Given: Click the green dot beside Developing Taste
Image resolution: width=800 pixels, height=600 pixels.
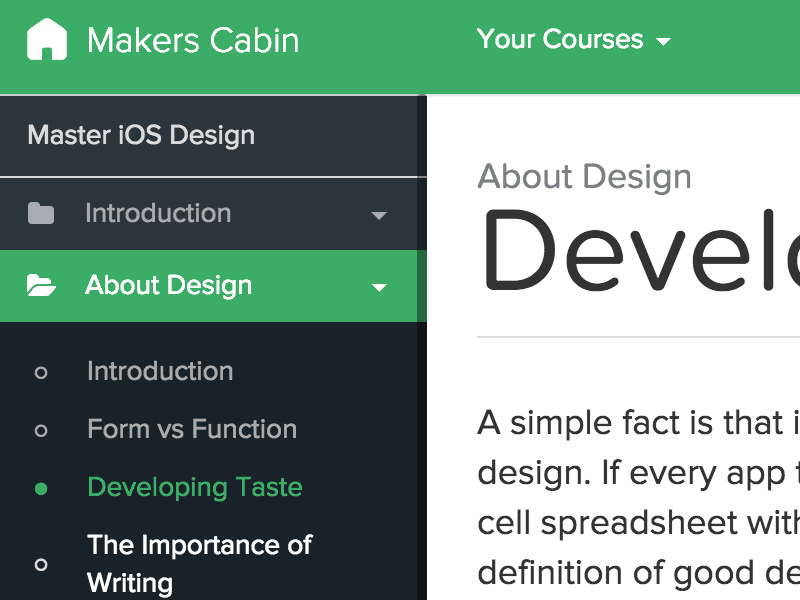Looking at the screenshot, I should (41, 487).
